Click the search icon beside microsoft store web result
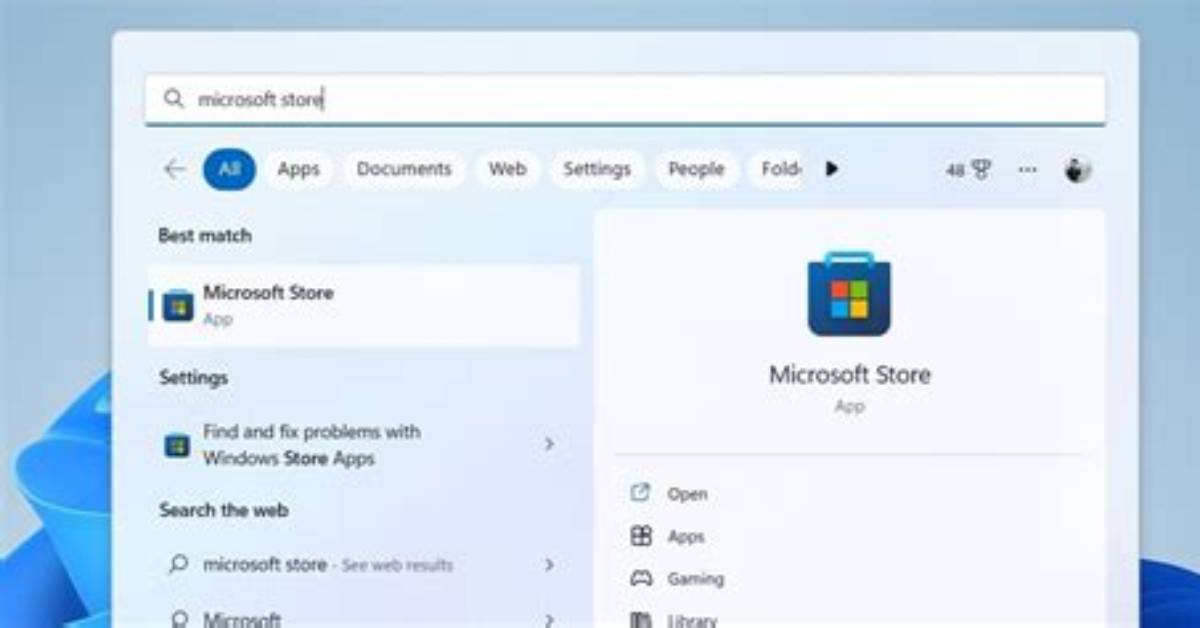This screenshot has height=628, width=1200. click(178, 564)
